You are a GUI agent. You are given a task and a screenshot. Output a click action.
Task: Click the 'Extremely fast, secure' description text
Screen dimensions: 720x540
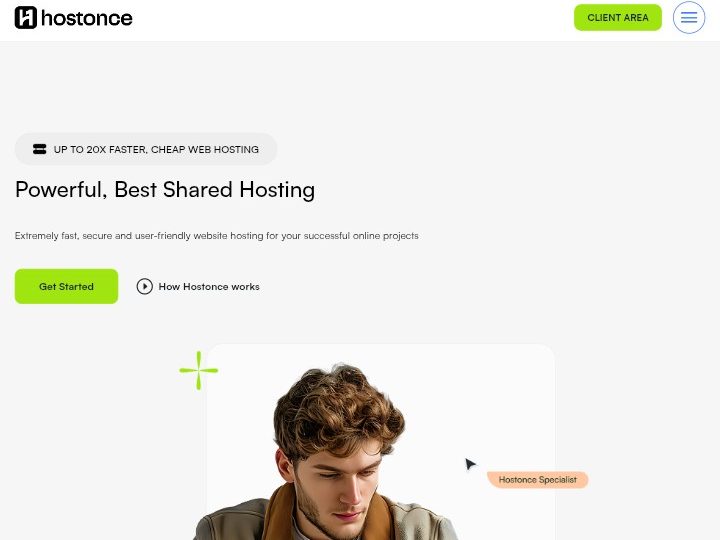pos(216,236)
